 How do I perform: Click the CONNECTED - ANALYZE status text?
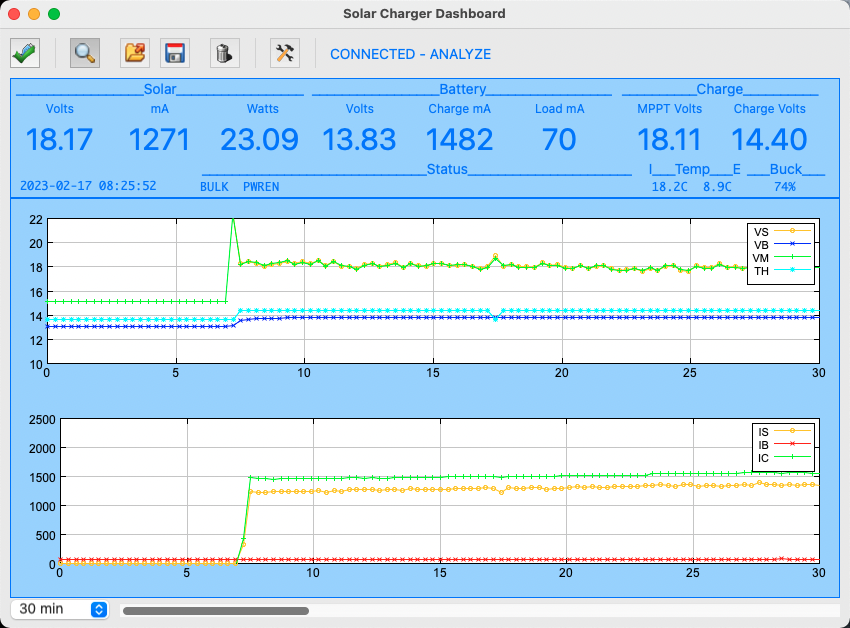[x=410, y=54]
